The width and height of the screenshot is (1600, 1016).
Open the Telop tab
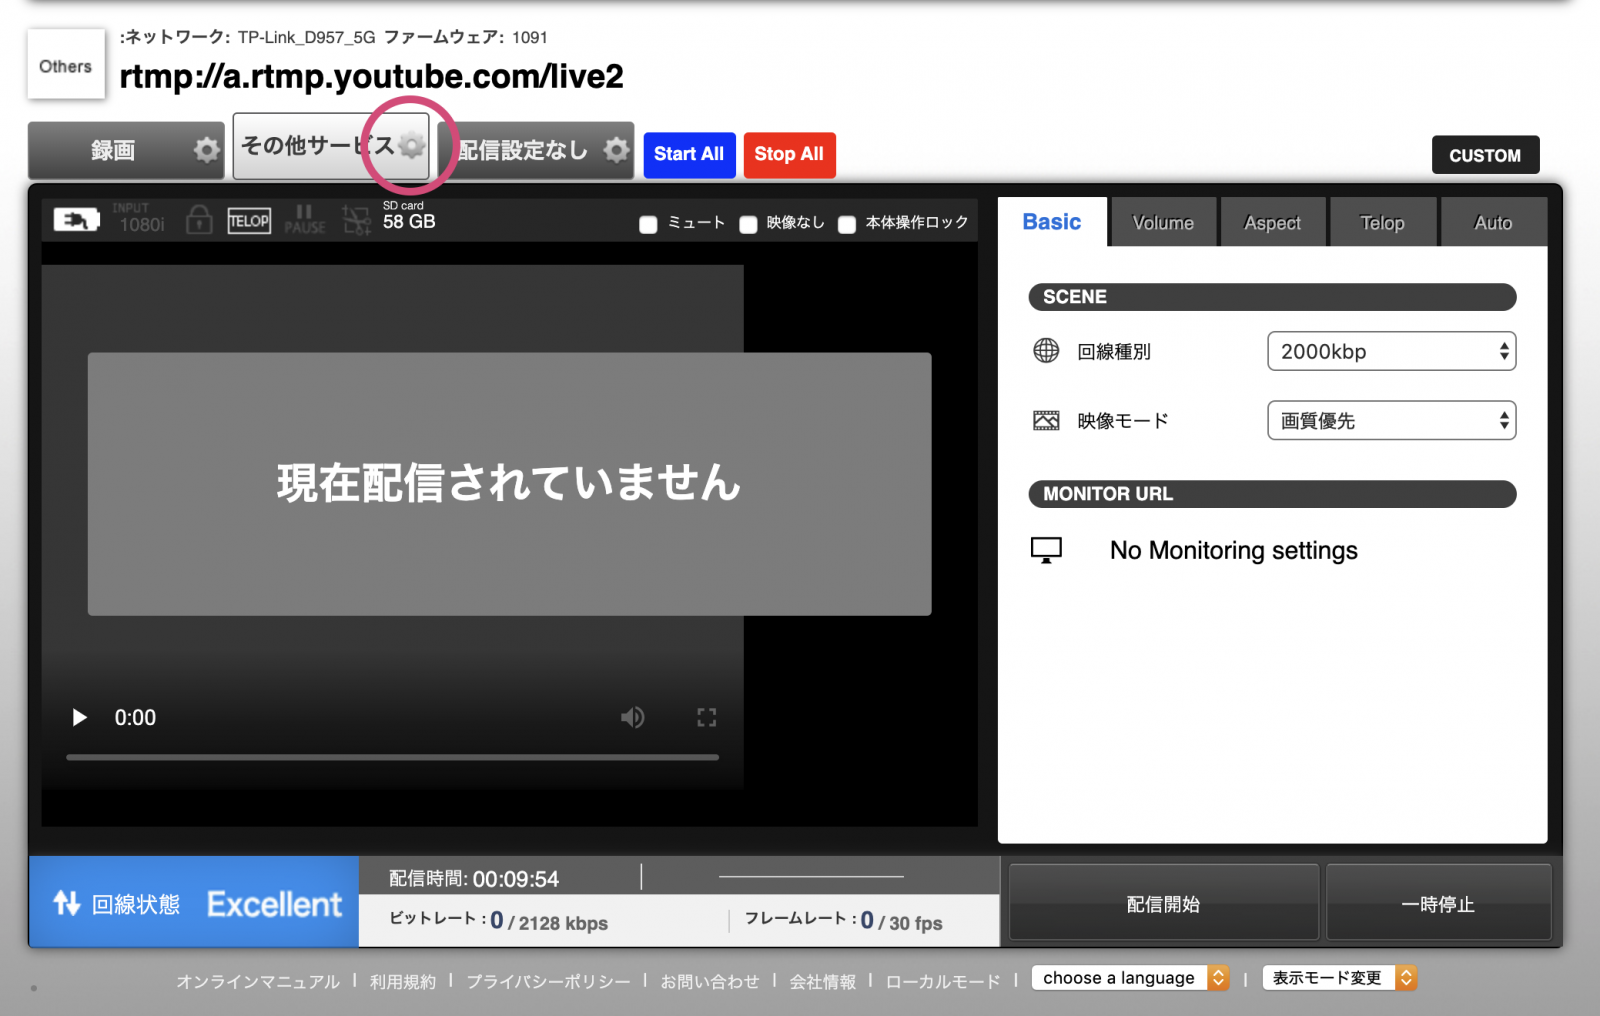(1381, 223)
